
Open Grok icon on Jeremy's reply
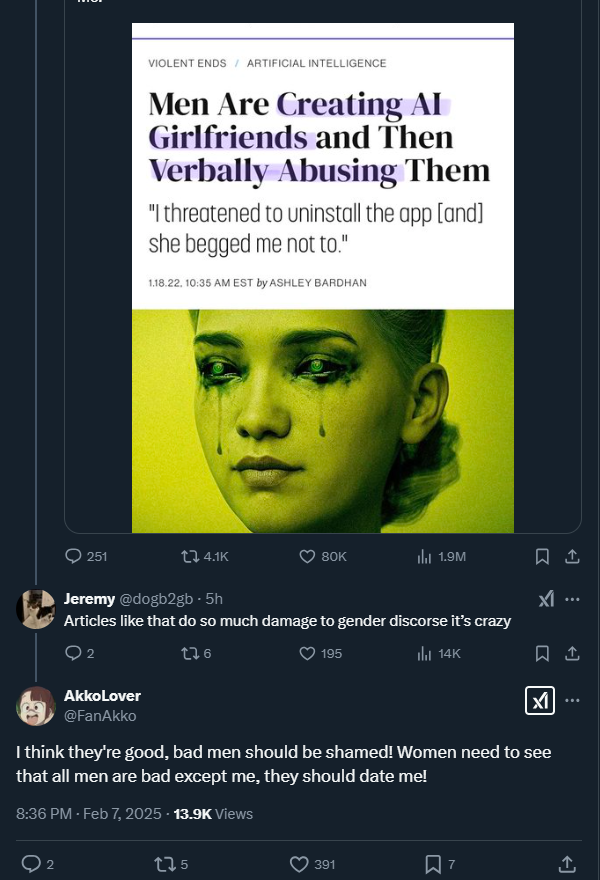(x=546, y=599)
